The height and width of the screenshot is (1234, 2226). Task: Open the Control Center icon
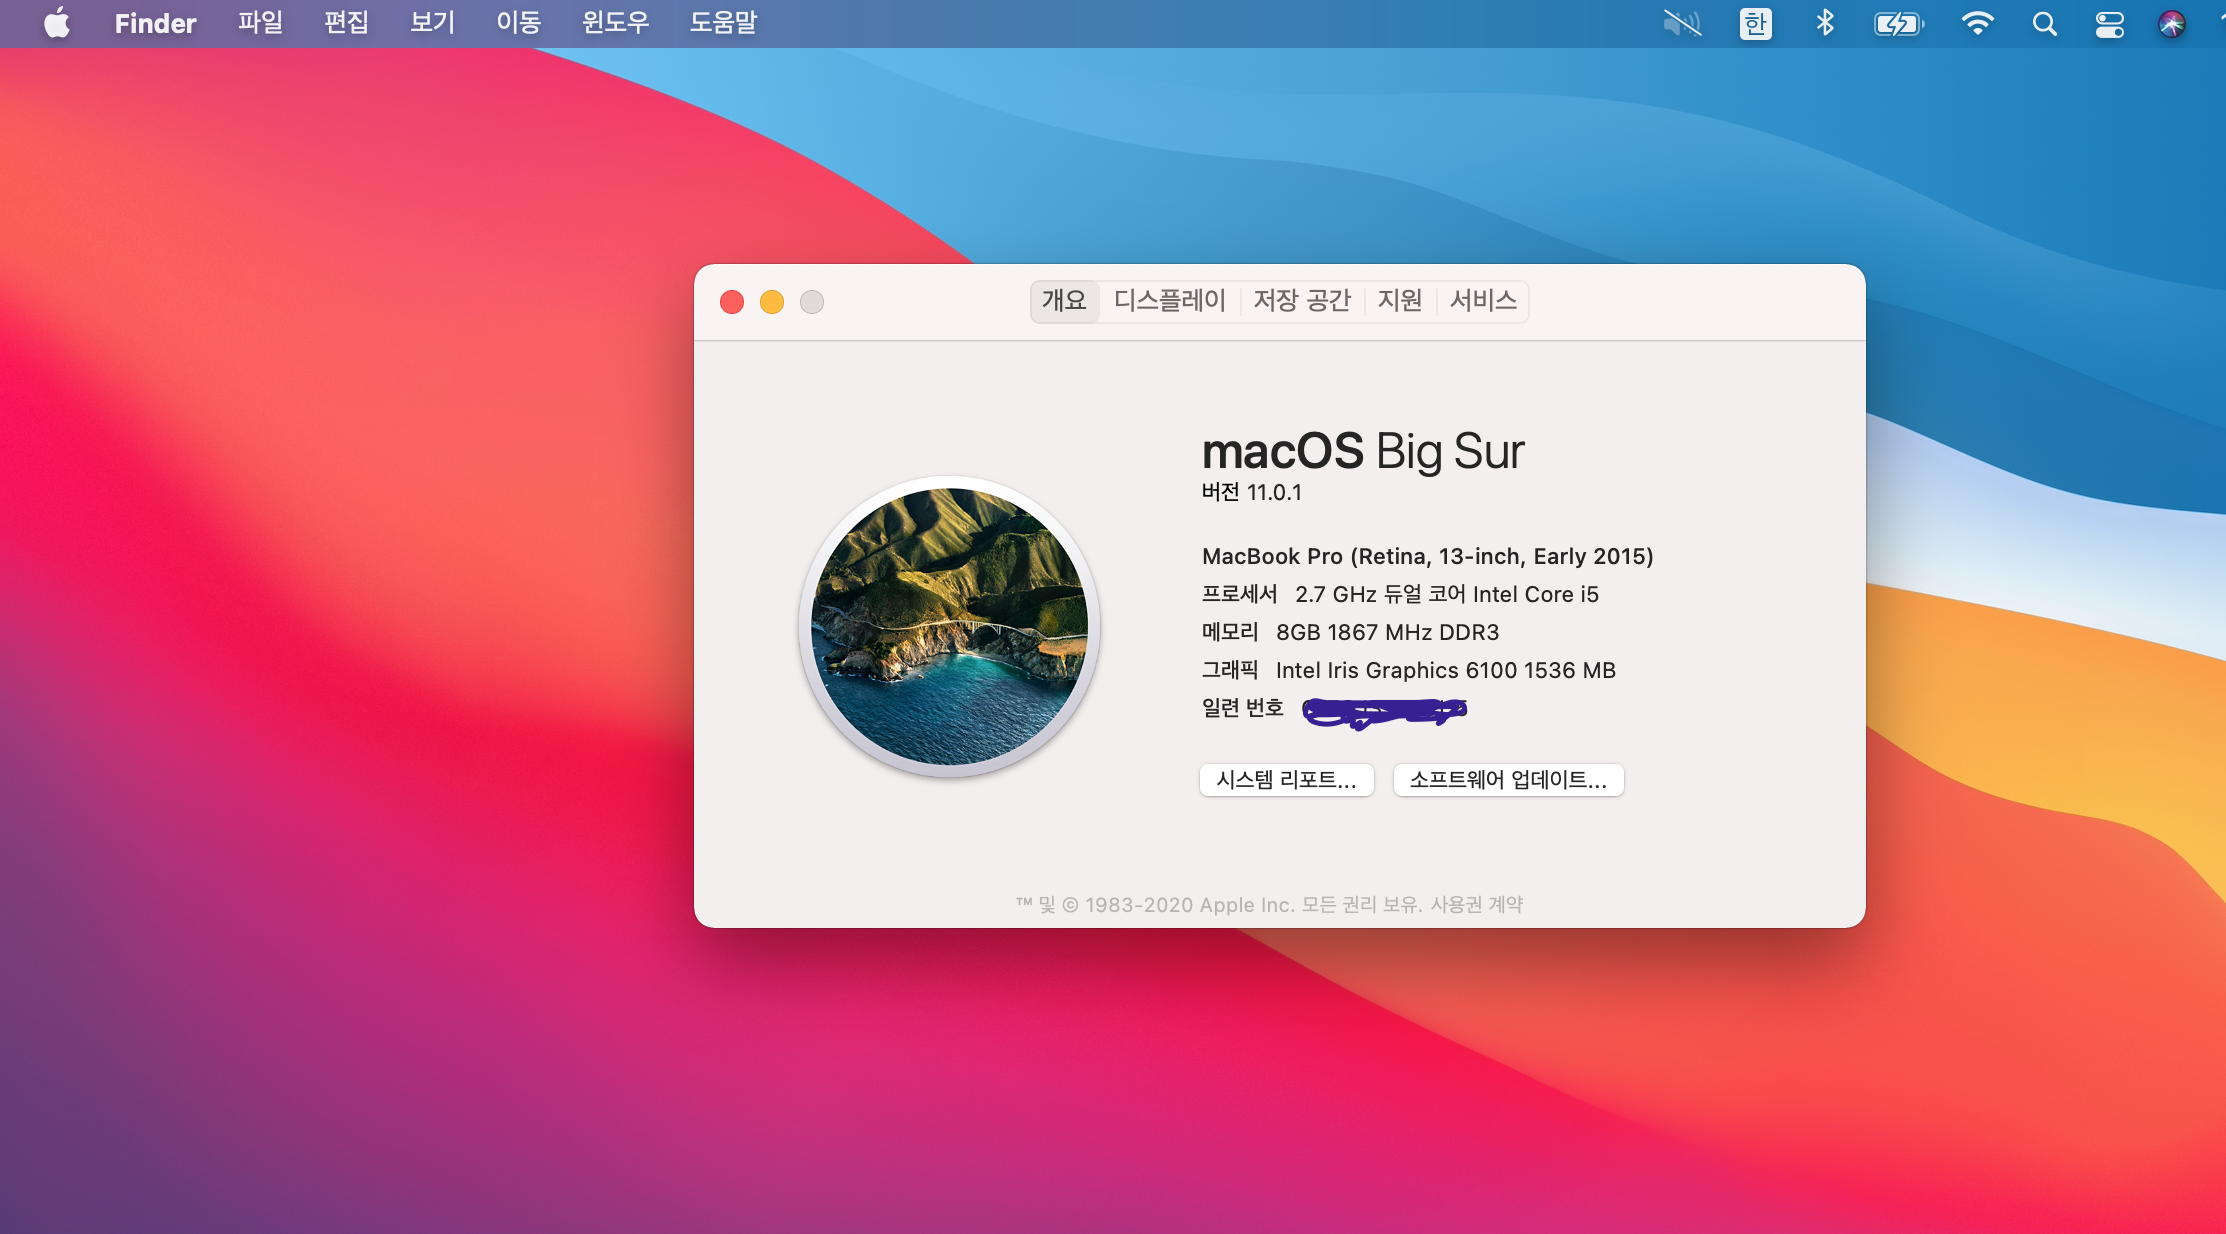pos(2109,23)
